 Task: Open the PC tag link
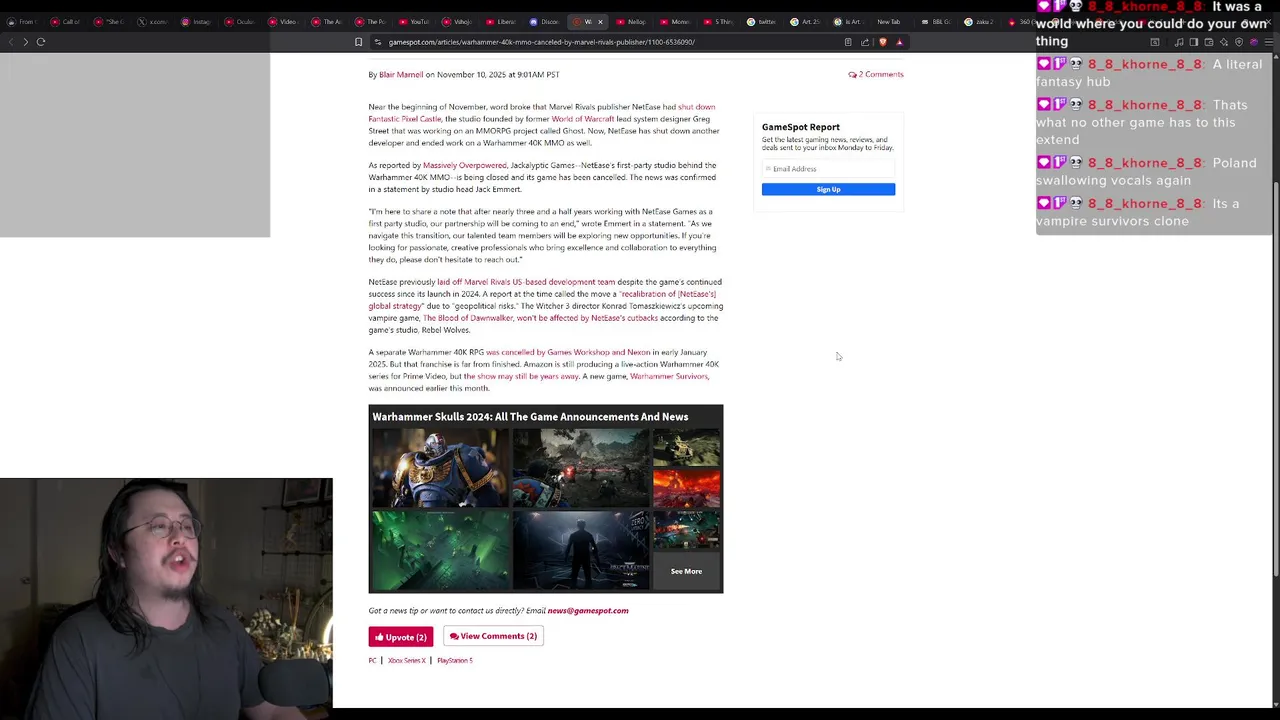(372, 661)
